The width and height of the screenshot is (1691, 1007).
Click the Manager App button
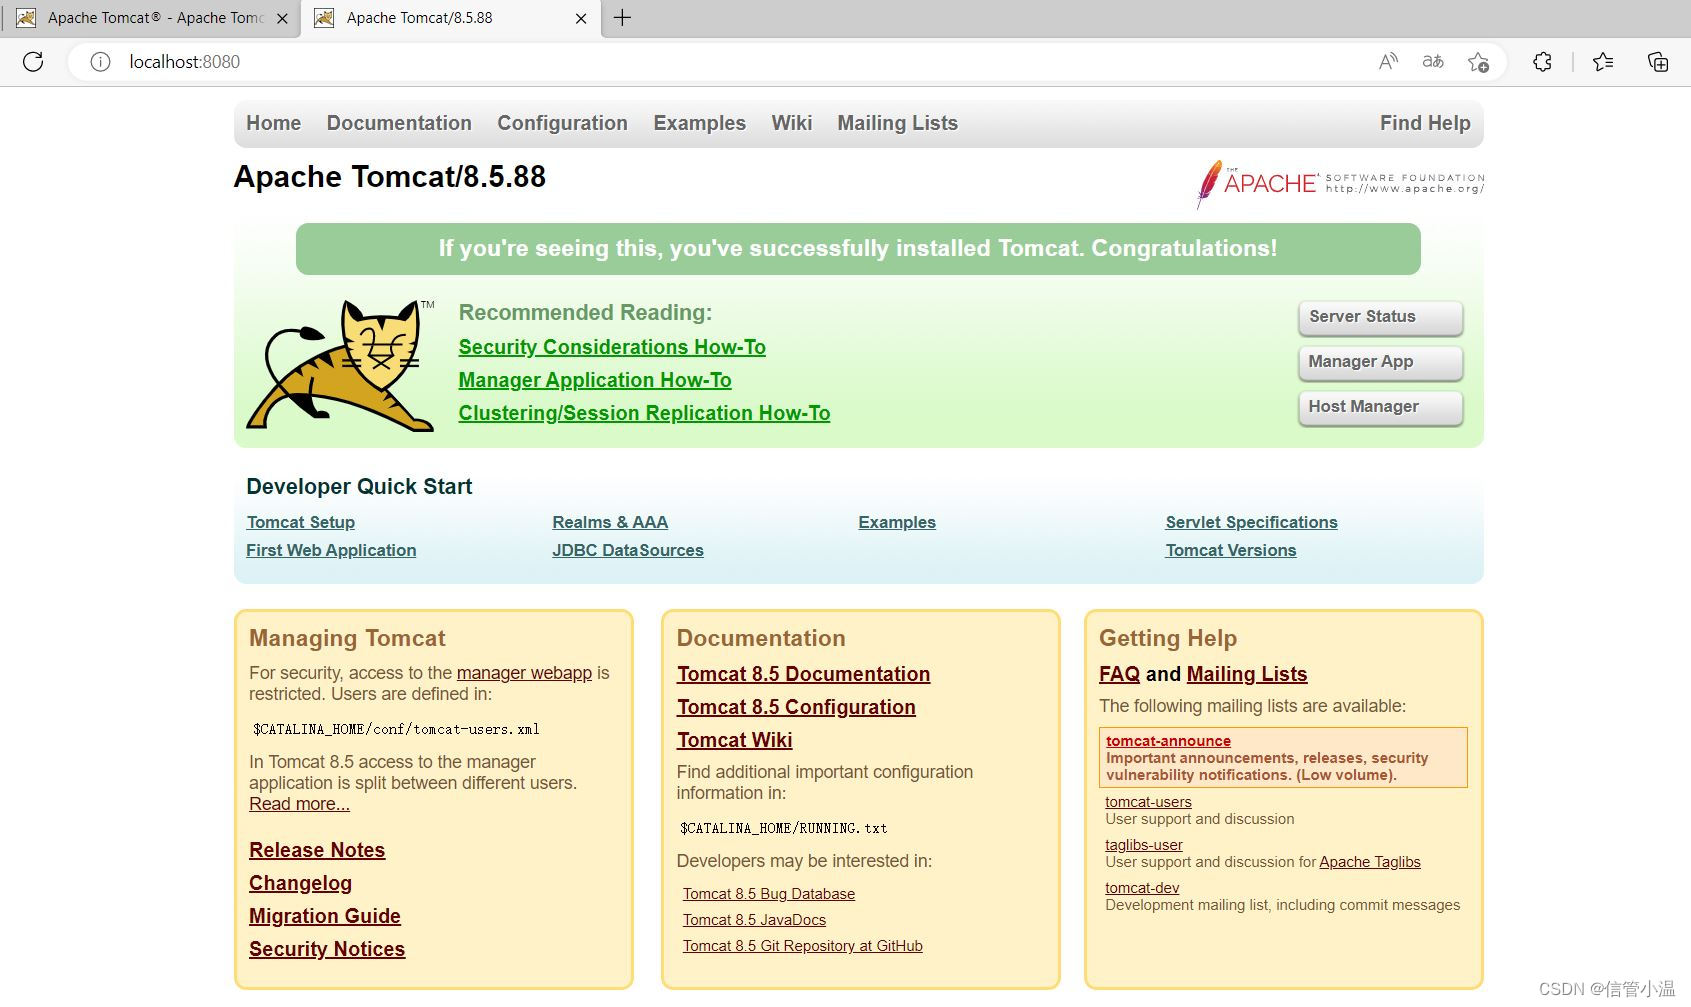[1380, 362]
